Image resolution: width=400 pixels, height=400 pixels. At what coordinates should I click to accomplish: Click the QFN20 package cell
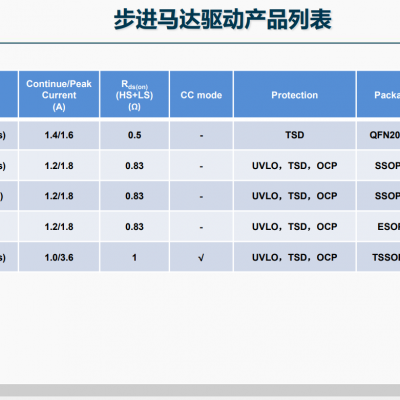click(x=379, y=135)
